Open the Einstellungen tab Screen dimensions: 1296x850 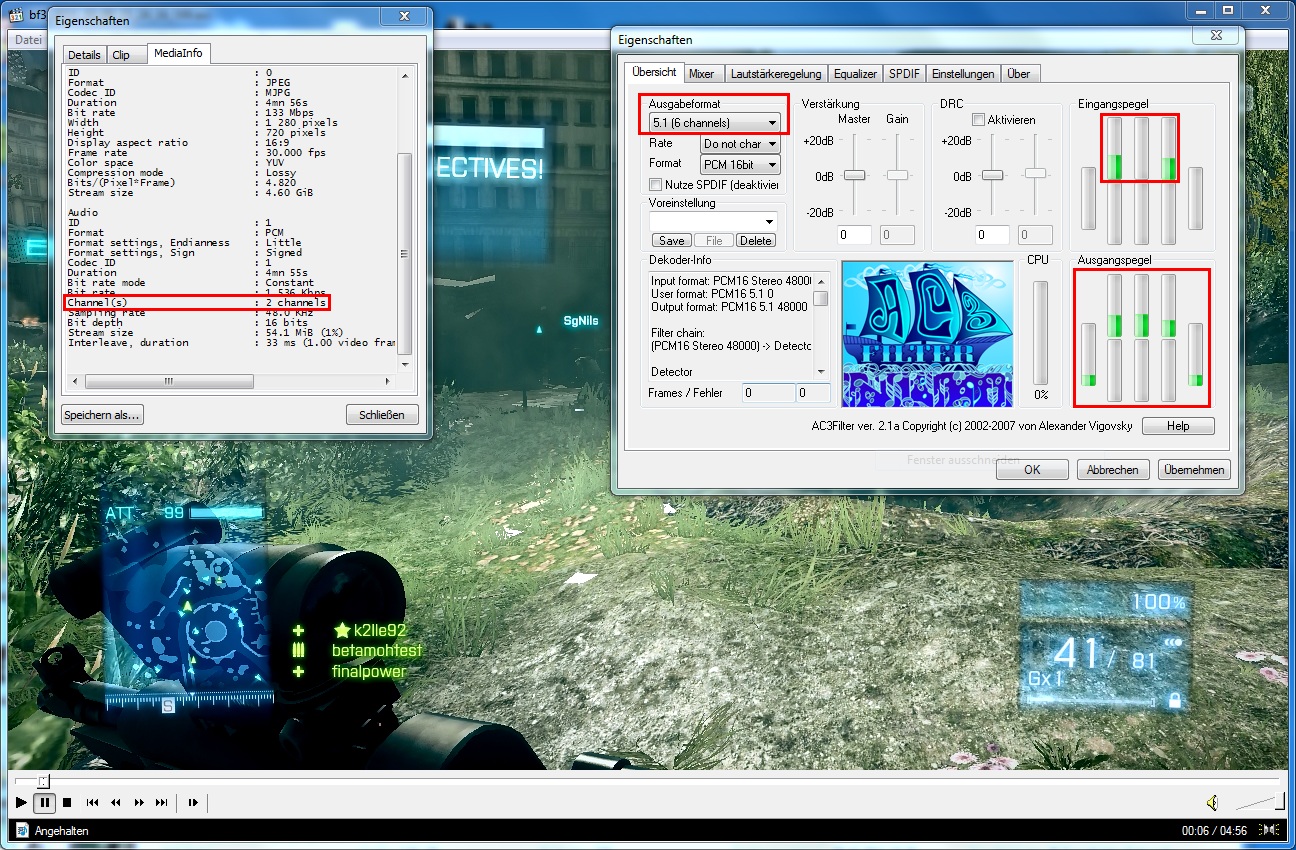point(963,74)
